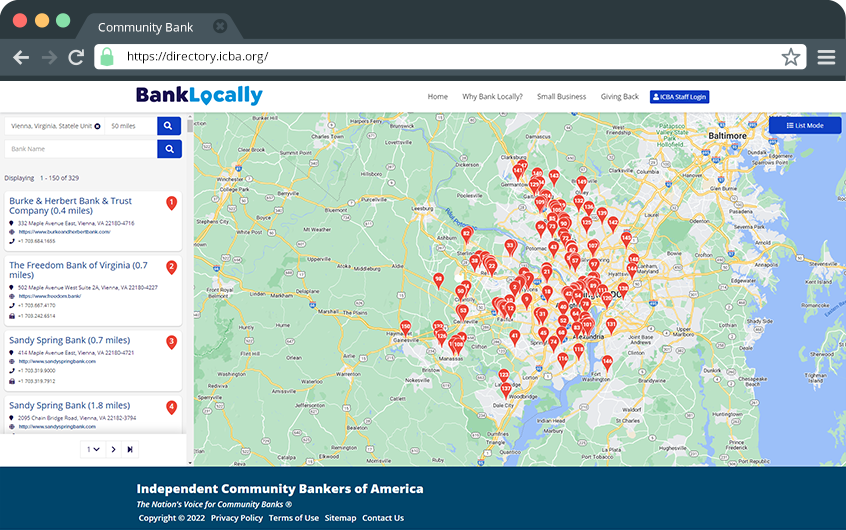Screen dimensions: 846x530
Task: Click the ICBA Staff Login button
Action: [x=679, y=97]
